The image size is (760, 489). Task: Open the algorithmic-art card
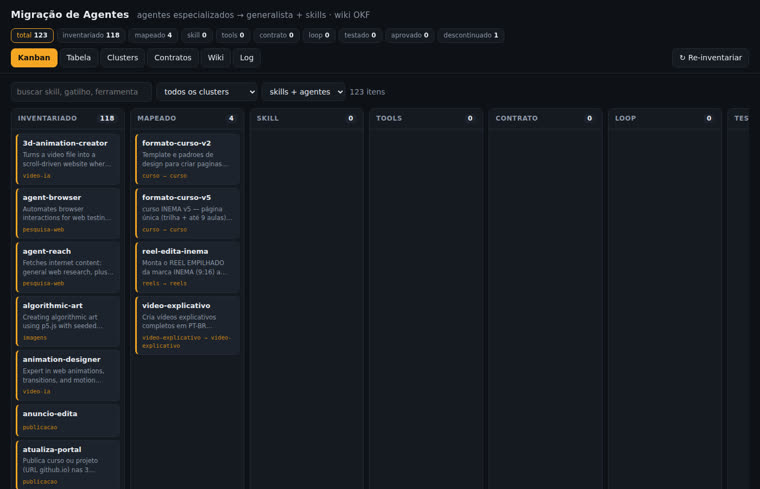pos(68,321)
